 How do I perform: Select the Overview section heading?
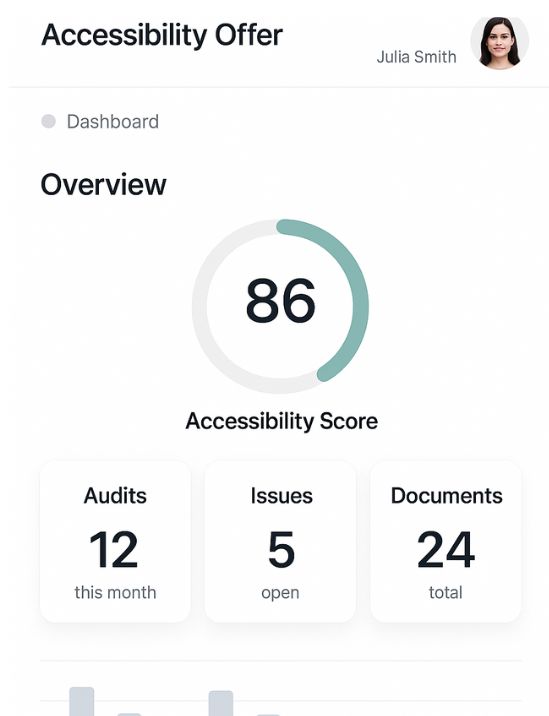(x=104, y=184)
